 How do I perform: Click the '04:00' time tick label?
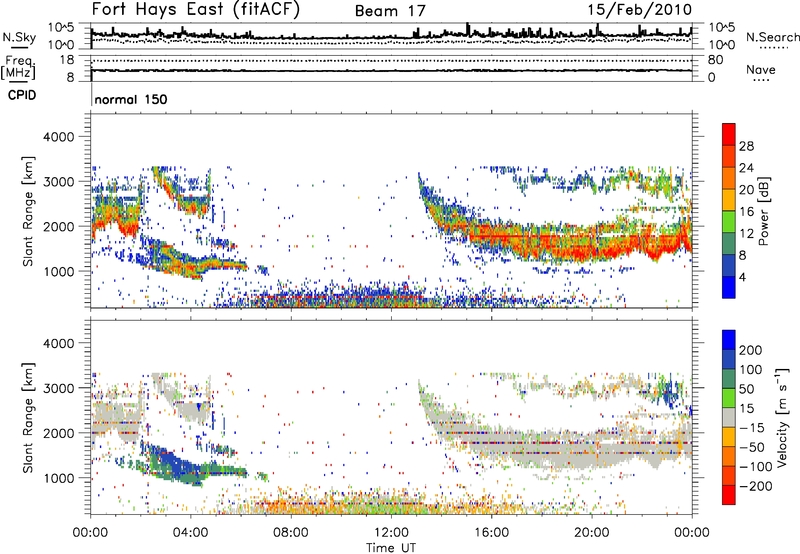tap(190, 533)
